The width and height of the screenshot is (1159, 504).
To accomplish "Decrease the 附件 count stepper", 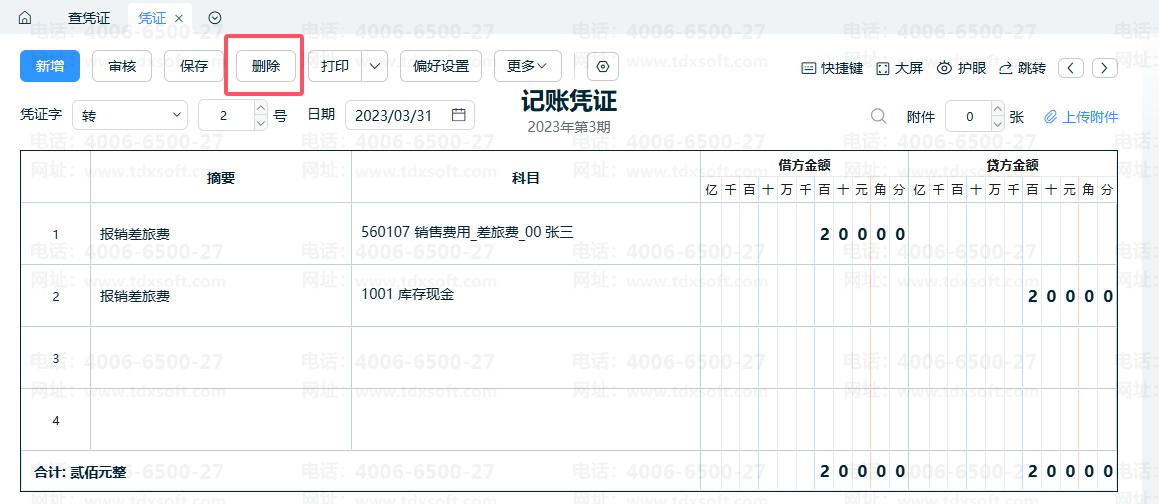I will [x=996, y=124].
